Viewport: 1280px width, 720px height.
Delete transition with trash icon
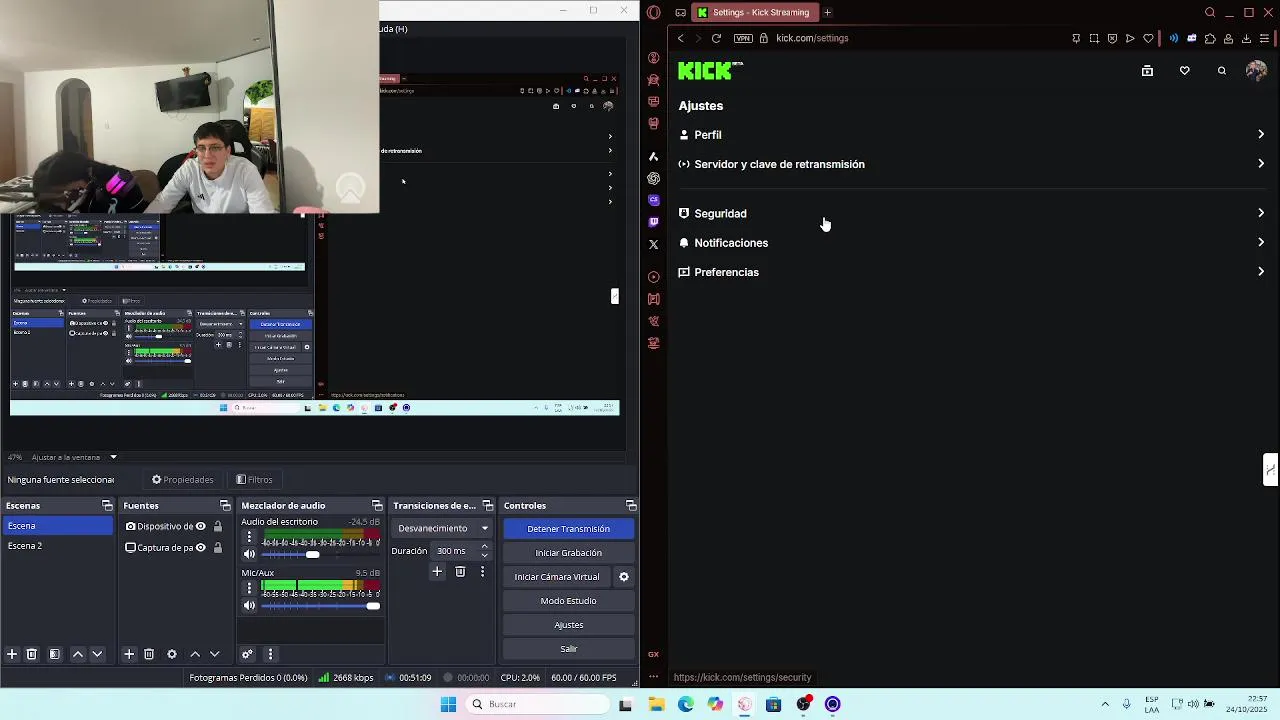[x=460, y=571]
